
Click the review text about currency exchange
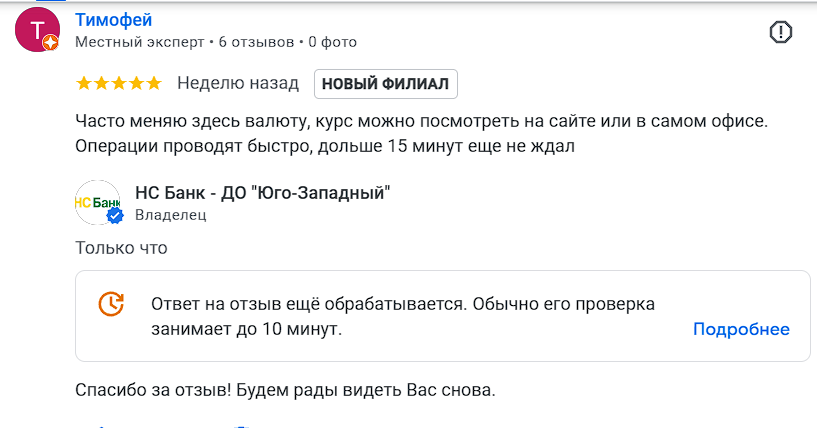[x=420, y=134]
